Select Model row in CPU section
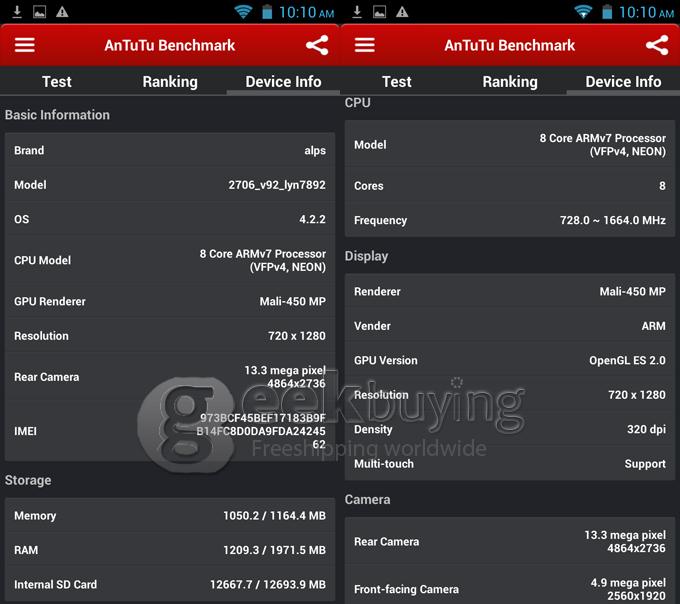The image size is (680, 604). point(510,144)
